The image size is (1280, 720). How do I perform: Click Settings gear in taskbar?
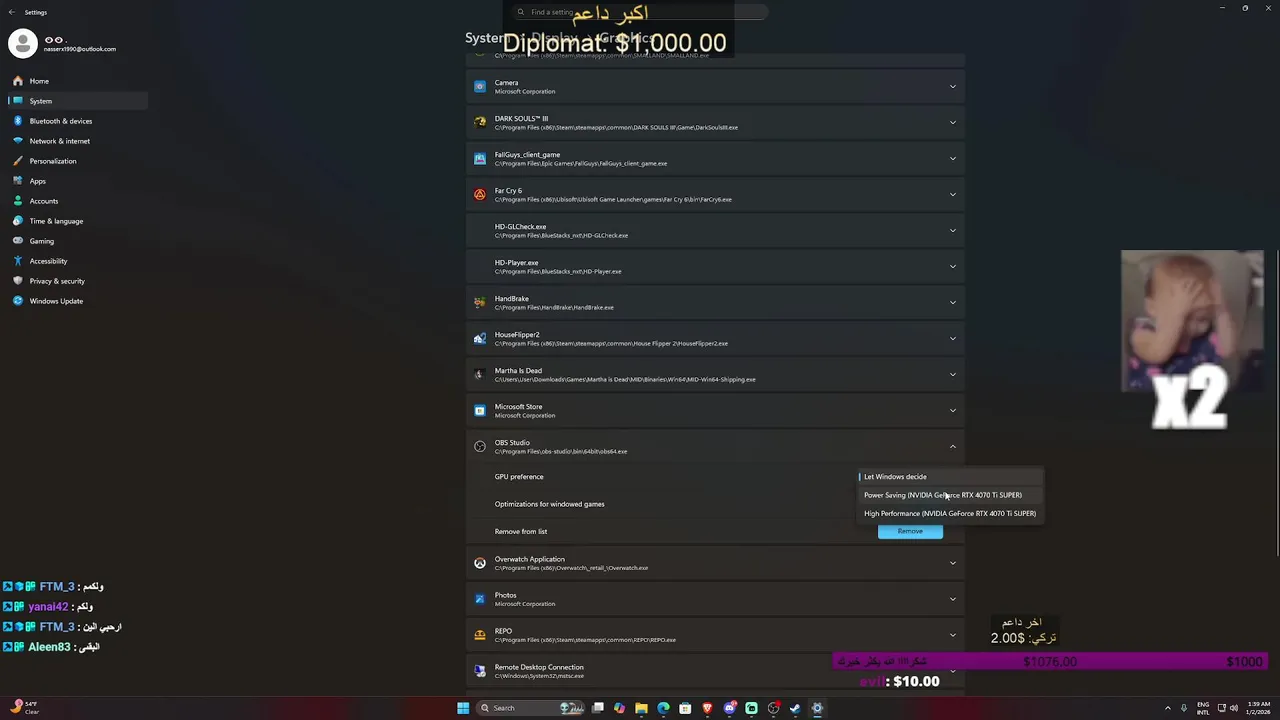click(x=817, y=708)
